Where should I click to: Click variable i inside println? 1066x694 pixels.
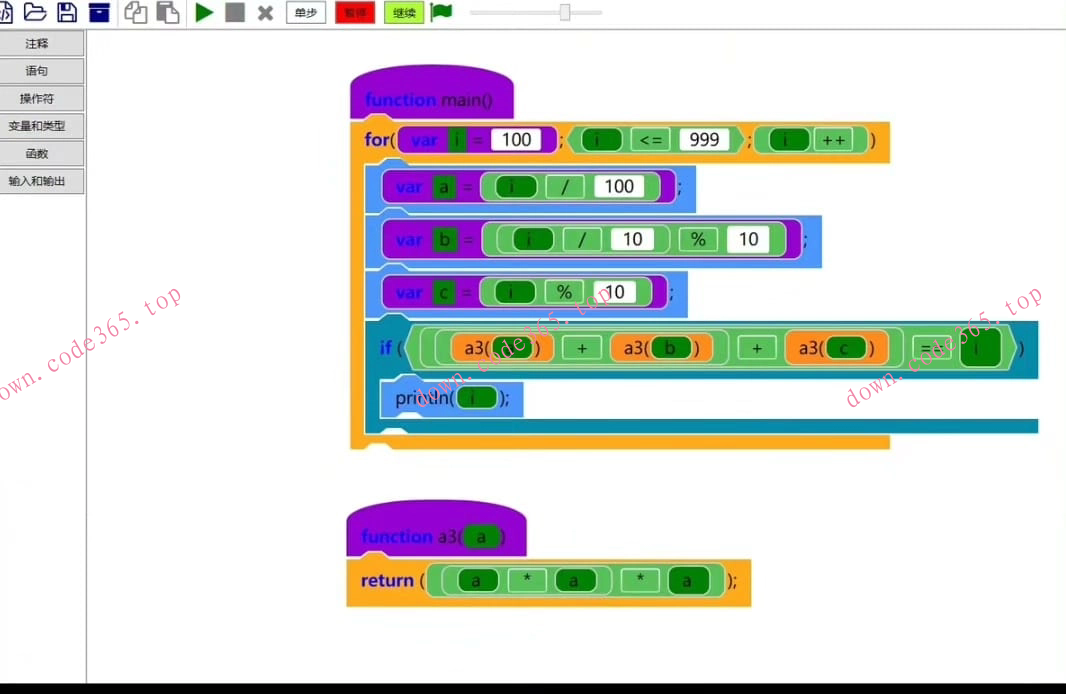(477, 398)
